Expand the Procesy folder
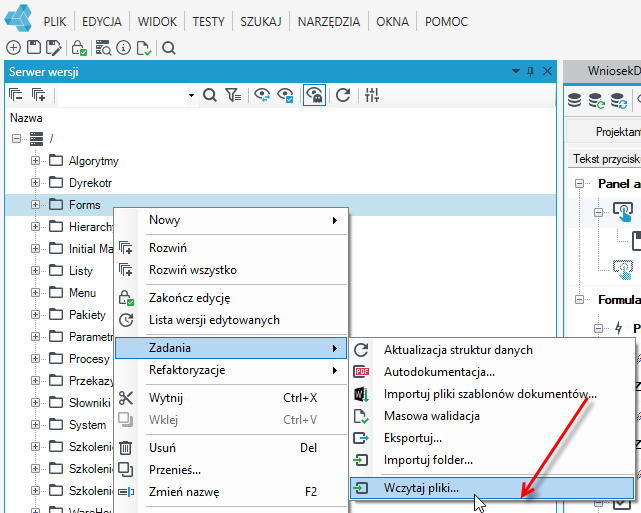 35,358
